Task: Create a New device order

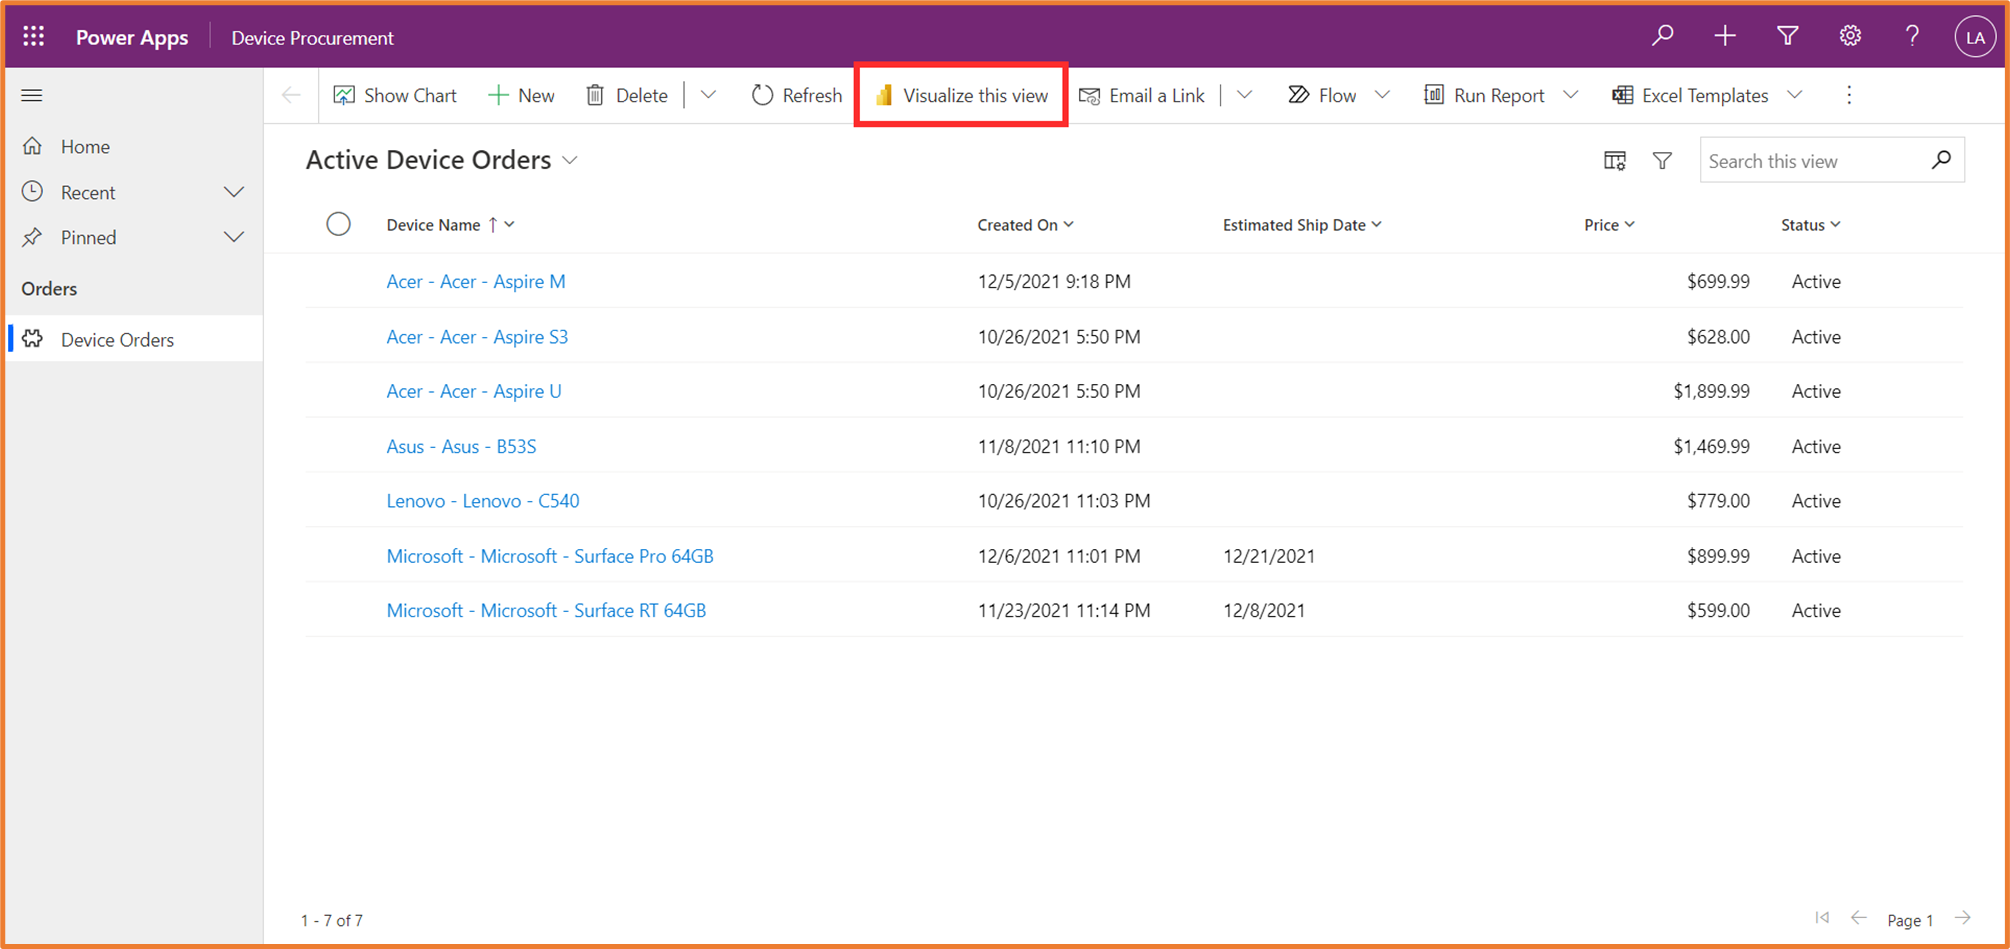Action: pos(521,95)
